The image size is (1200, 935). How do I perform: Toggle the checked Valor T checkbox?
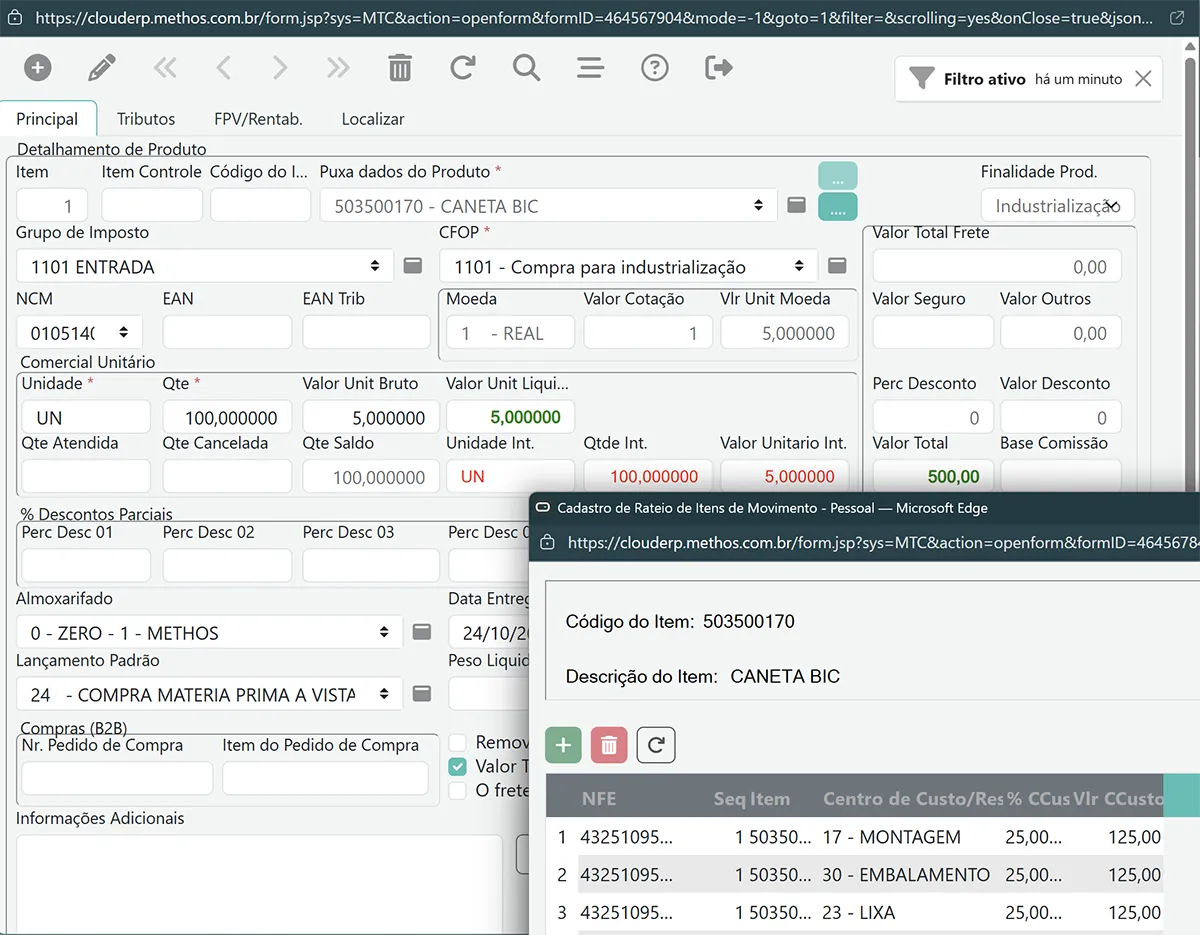pos(458,767)
